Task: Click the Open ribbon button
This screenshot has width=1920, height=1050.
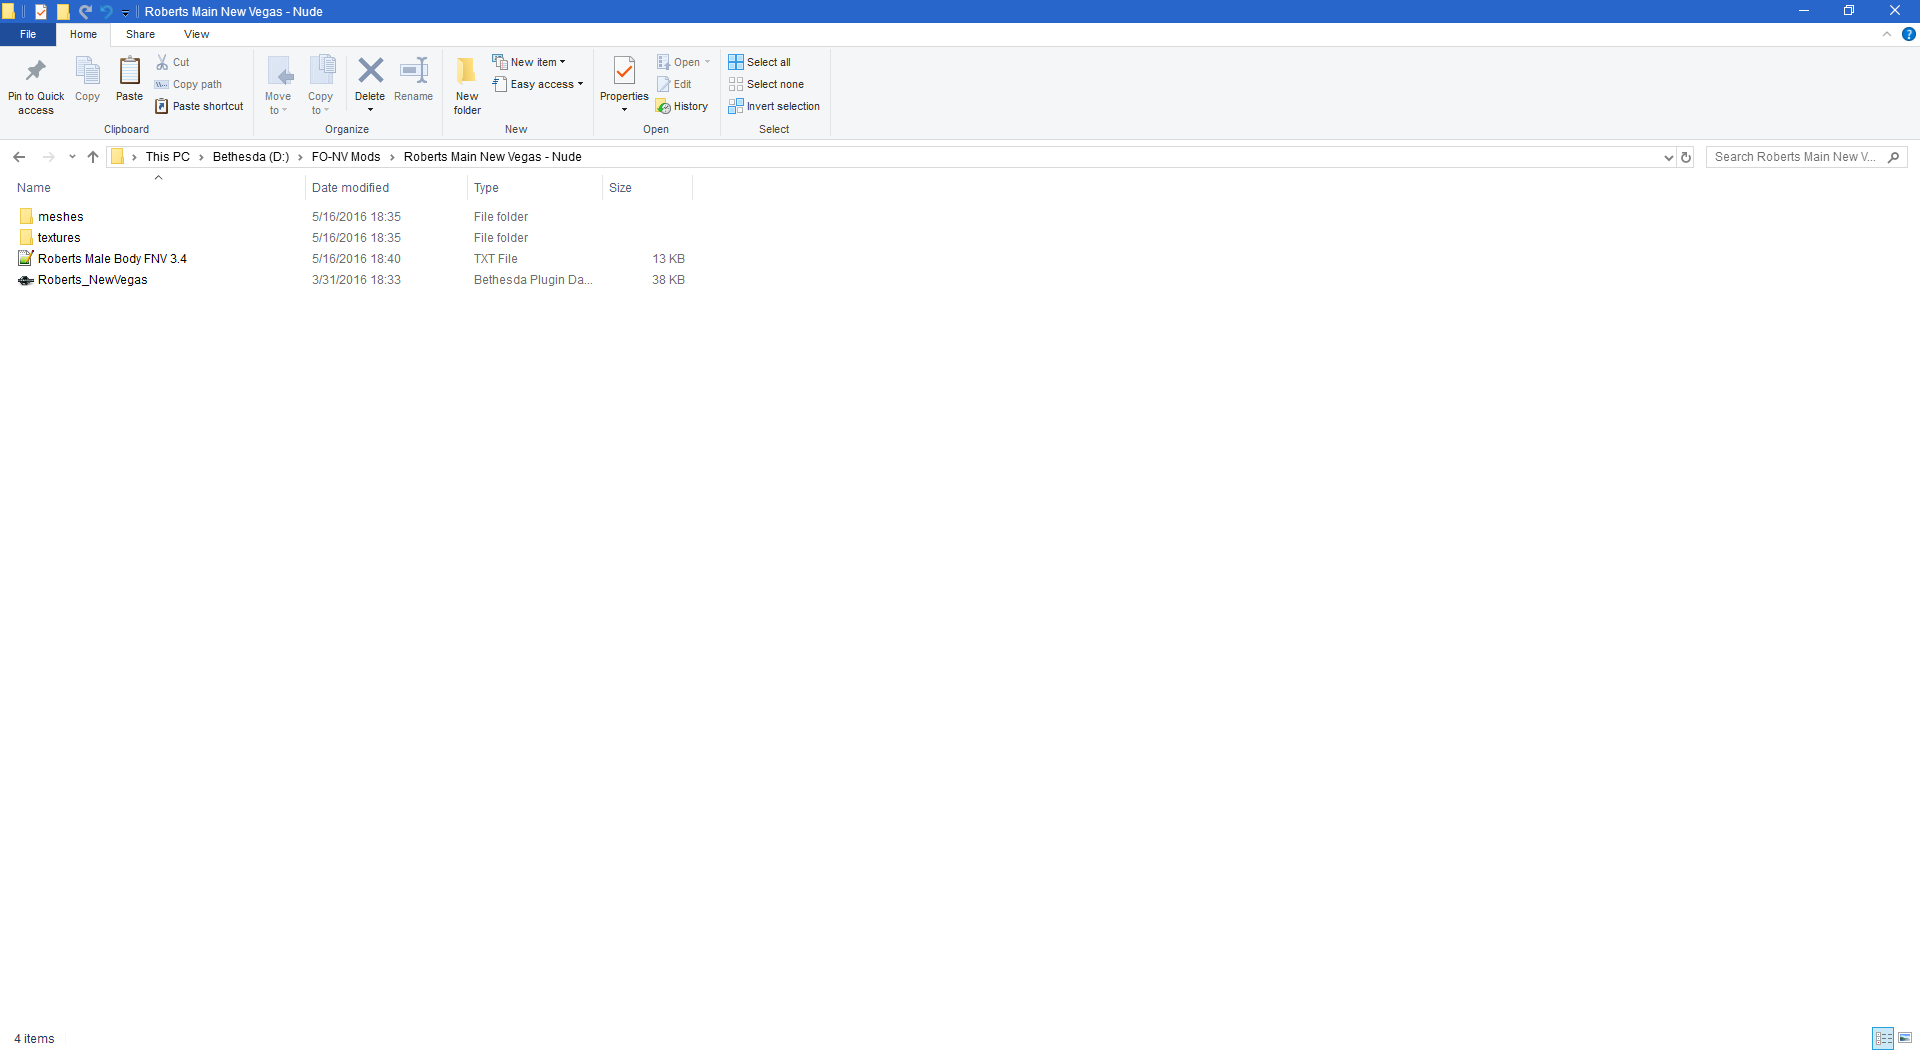Action: tap(683, 62)
